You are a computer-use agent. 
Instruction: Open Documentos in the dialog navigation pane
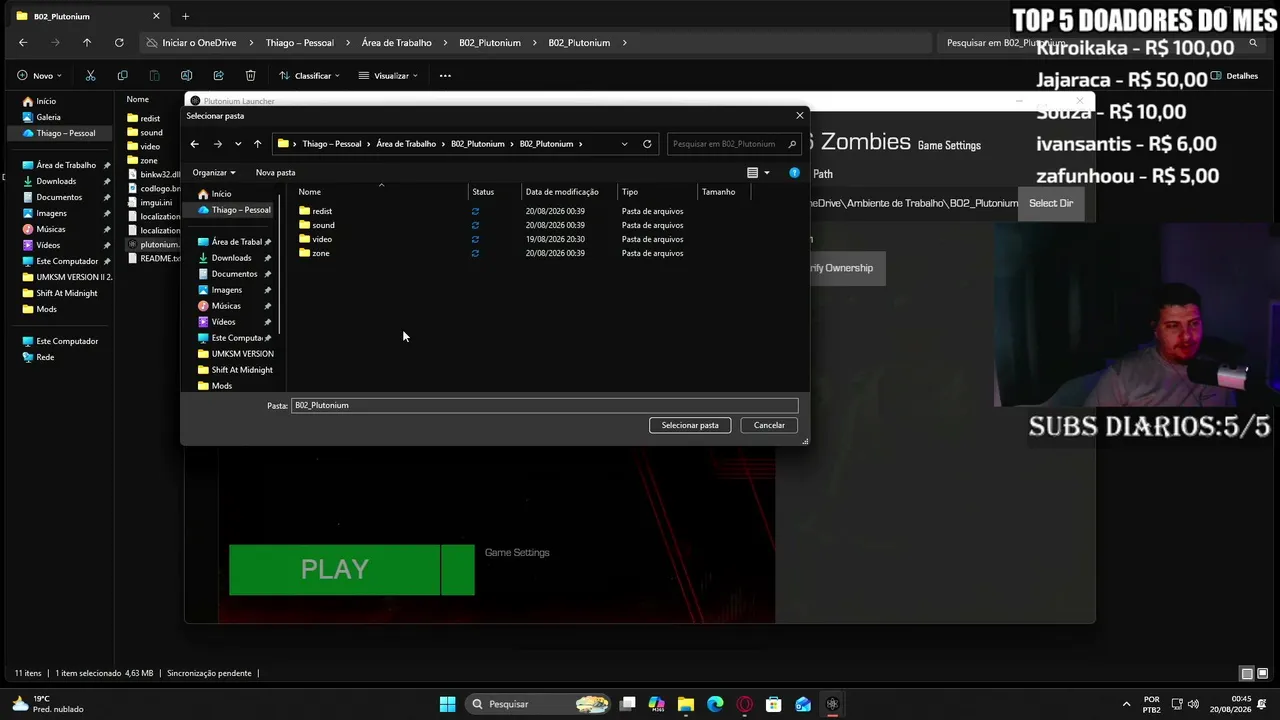234,274
